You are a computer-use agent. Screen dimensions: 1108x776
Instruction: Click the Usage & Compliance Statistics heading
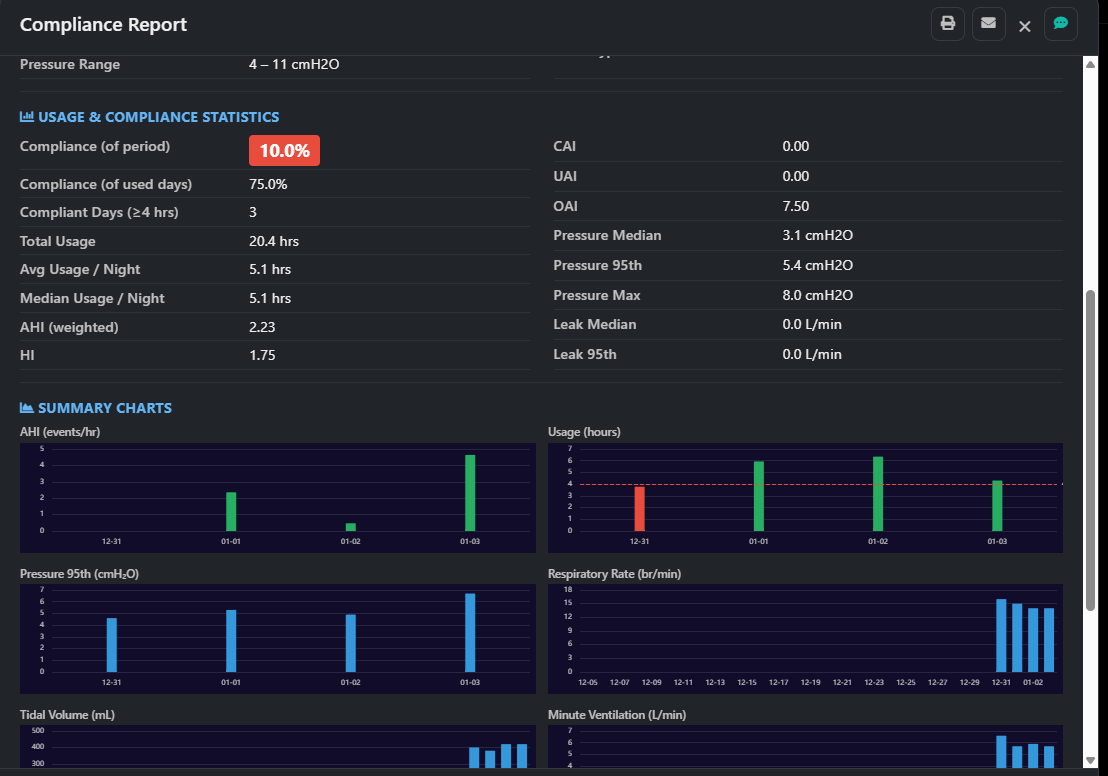(158, 117)
